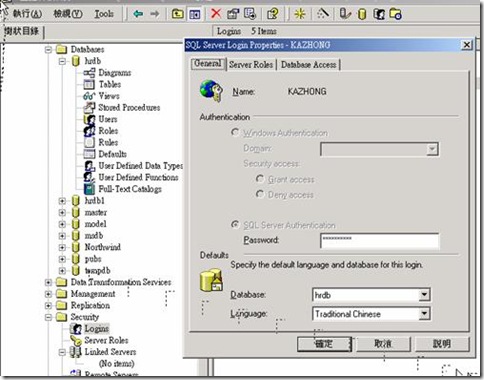Expand the master database node
Viewport: 484px width, 380px height.
tap(62, 213)
